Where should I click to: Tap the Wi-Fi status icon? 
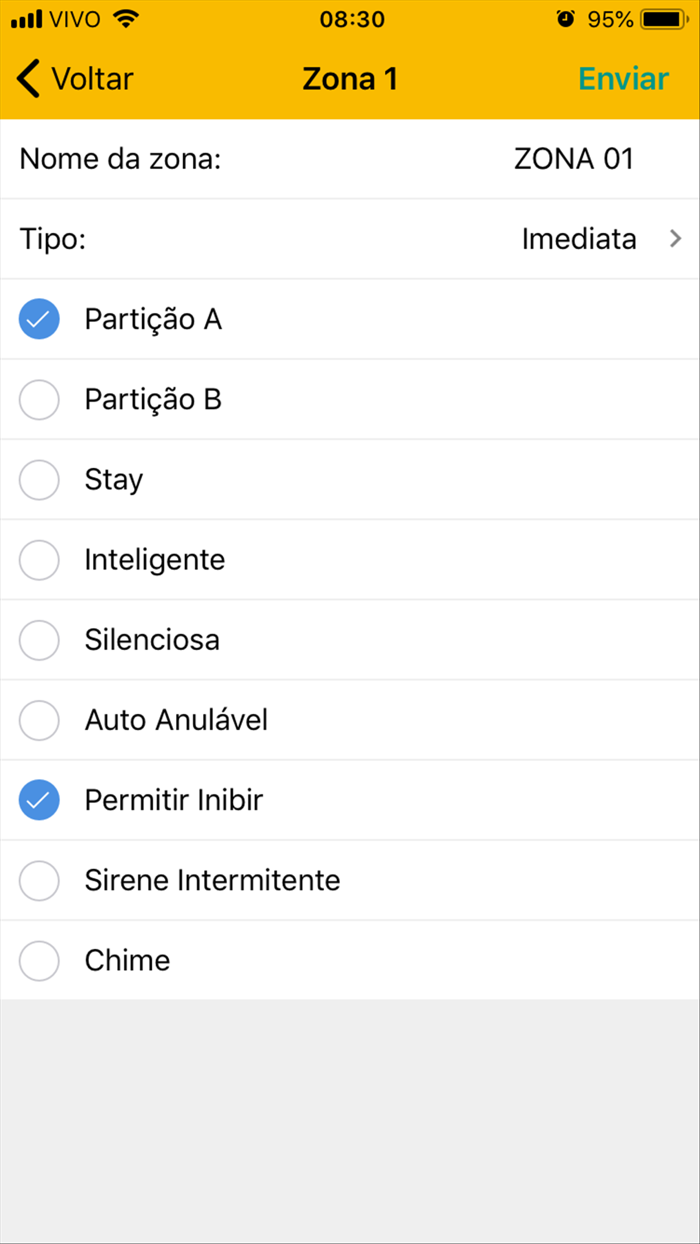(124, 17)
